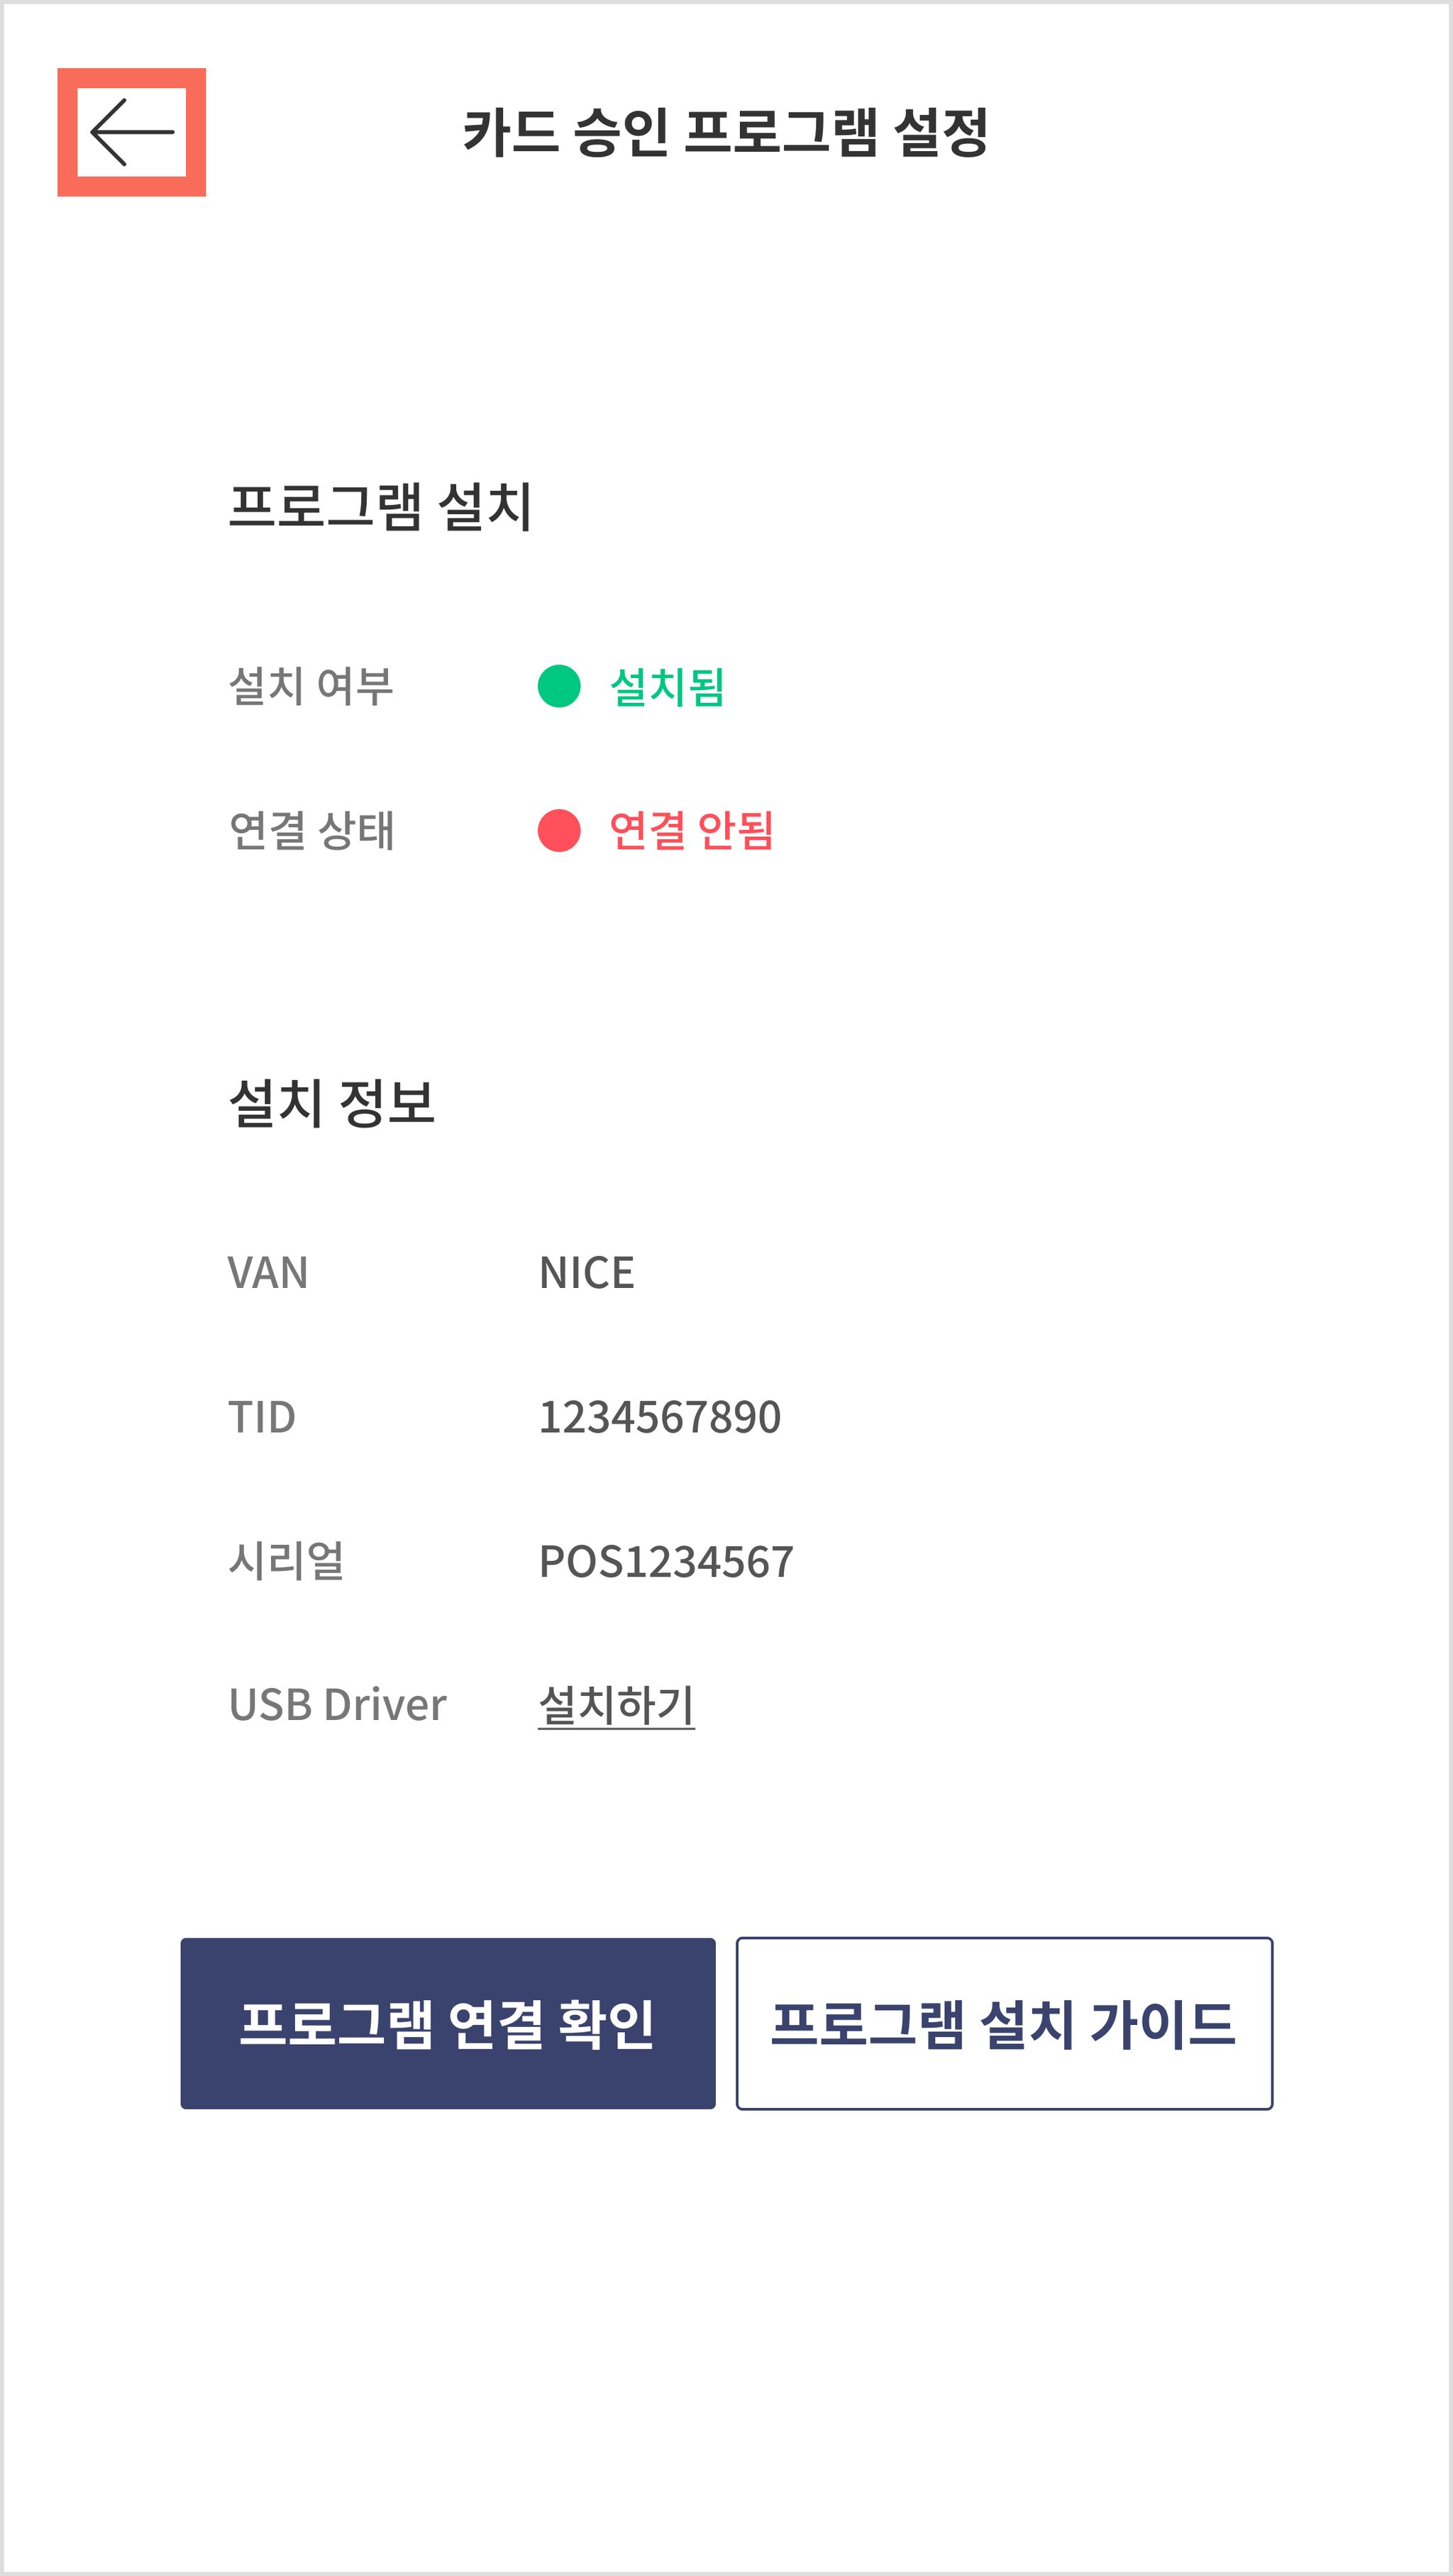Click the USB Driver label
The width and height of the screenshot is (1453, 2576).
click(337, 1705)
